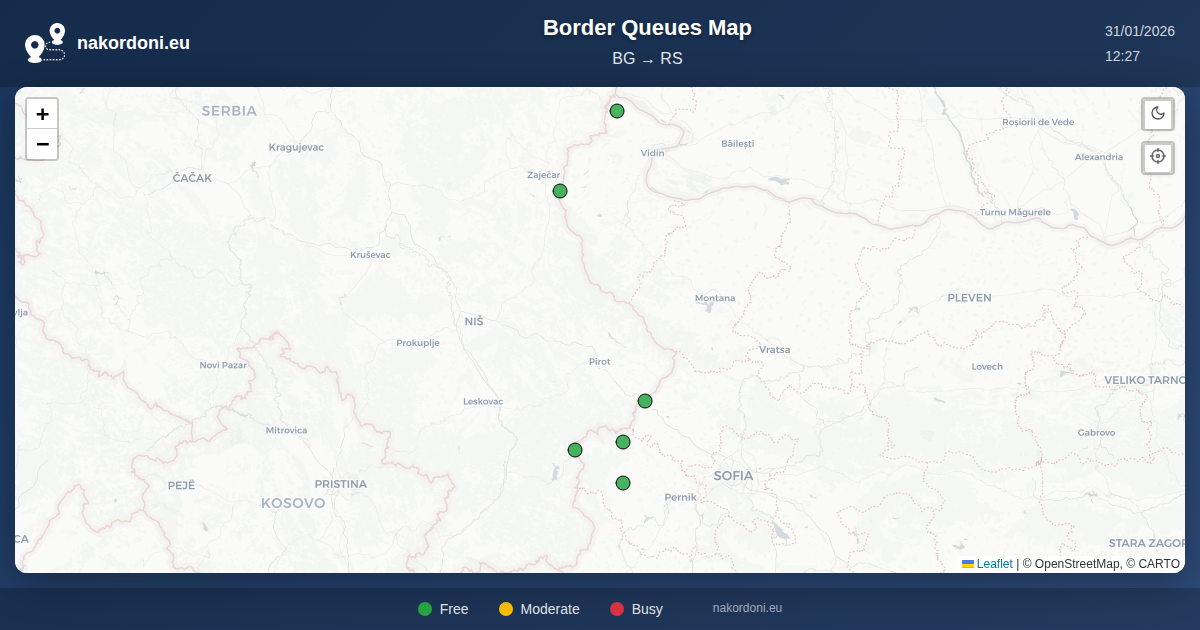This screenshot has width=1200, height=630.
Task: Click the green Free legend dot
Action: (425, 609)
